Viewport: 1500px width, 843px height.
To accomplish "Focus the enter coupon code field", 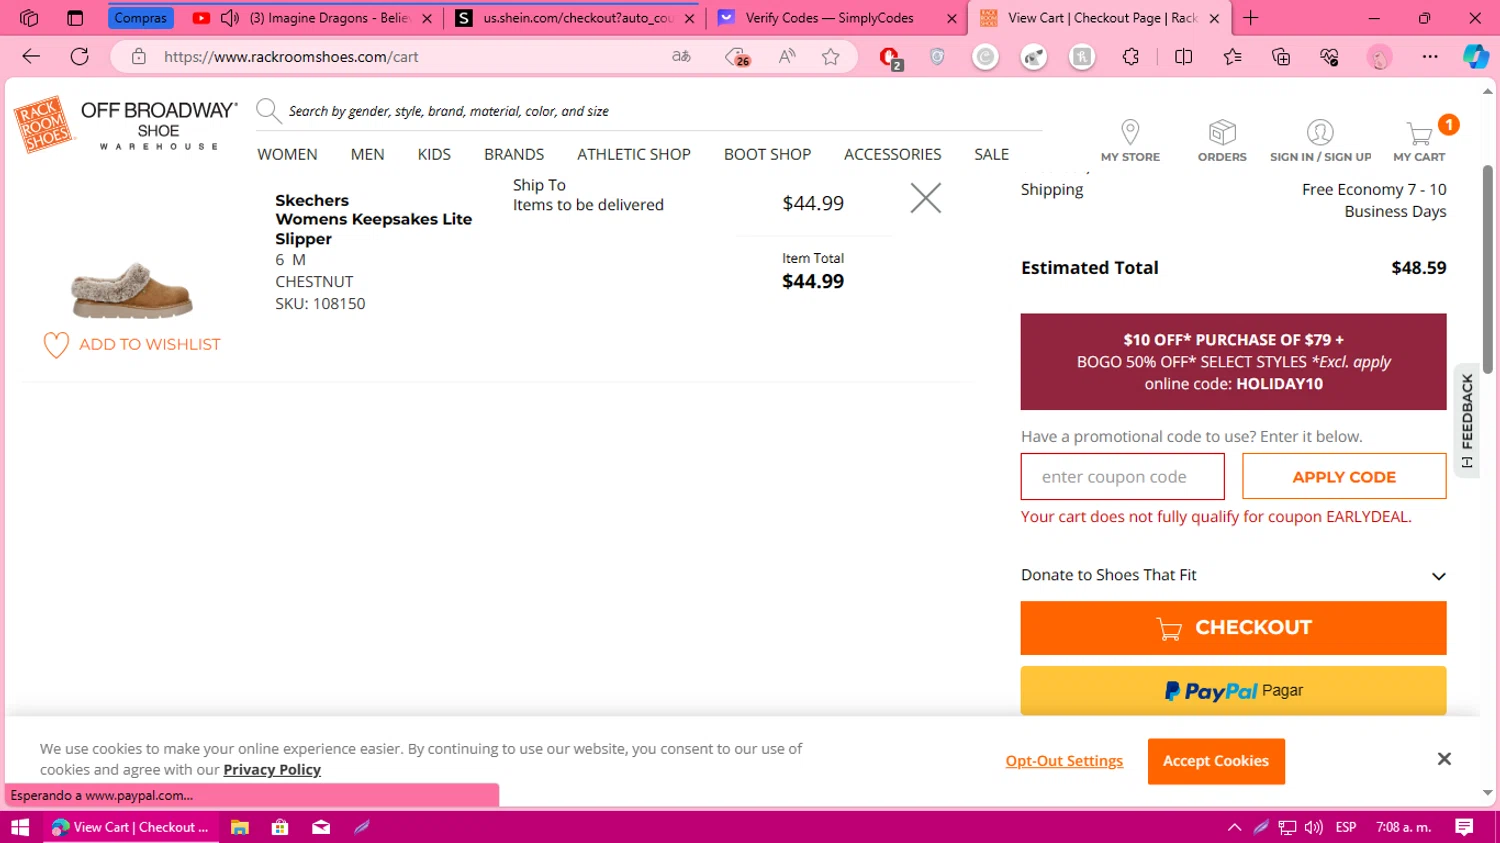I will [x=1122, y=477].
